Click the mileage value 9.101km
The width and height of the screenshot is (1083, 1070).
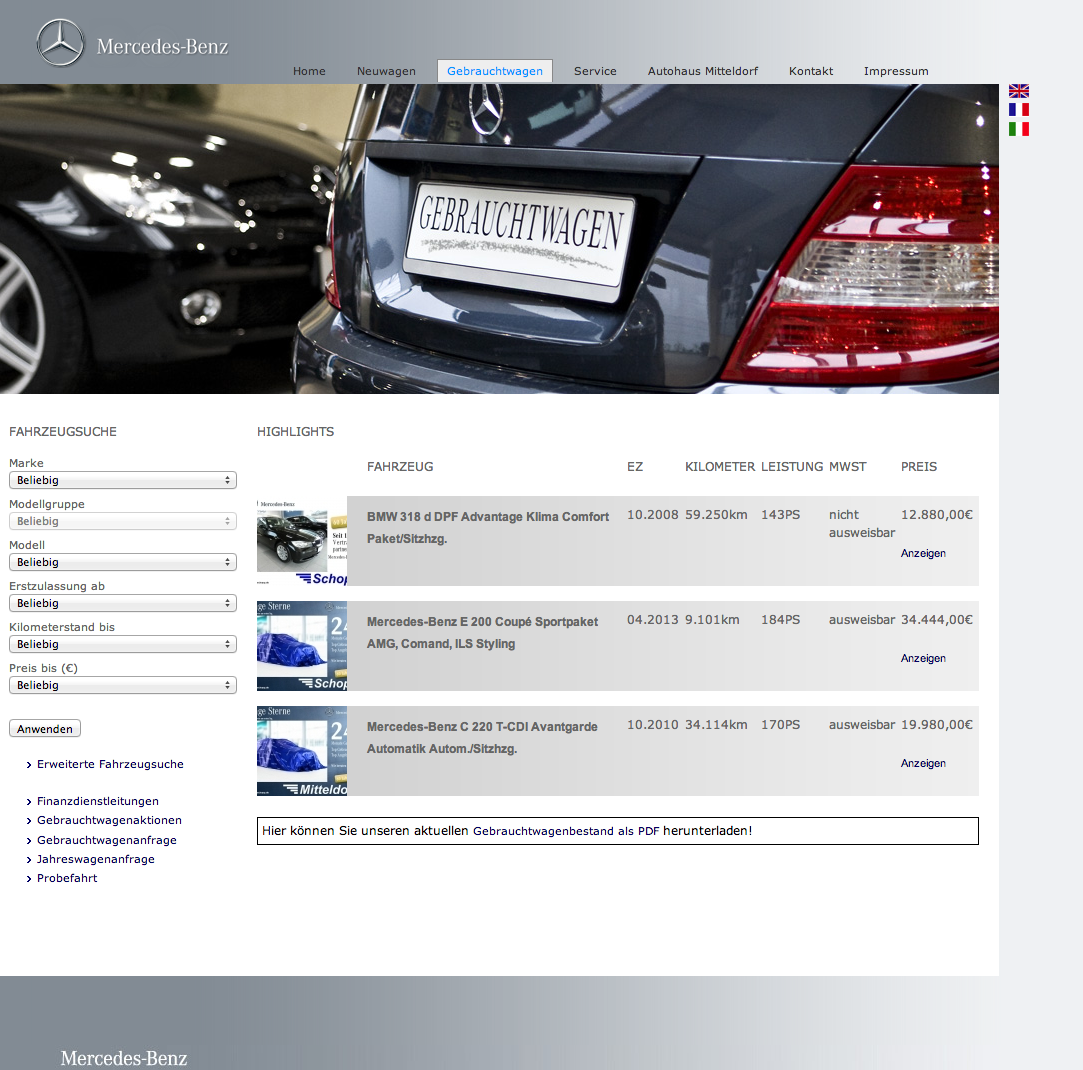click(712, 620)
